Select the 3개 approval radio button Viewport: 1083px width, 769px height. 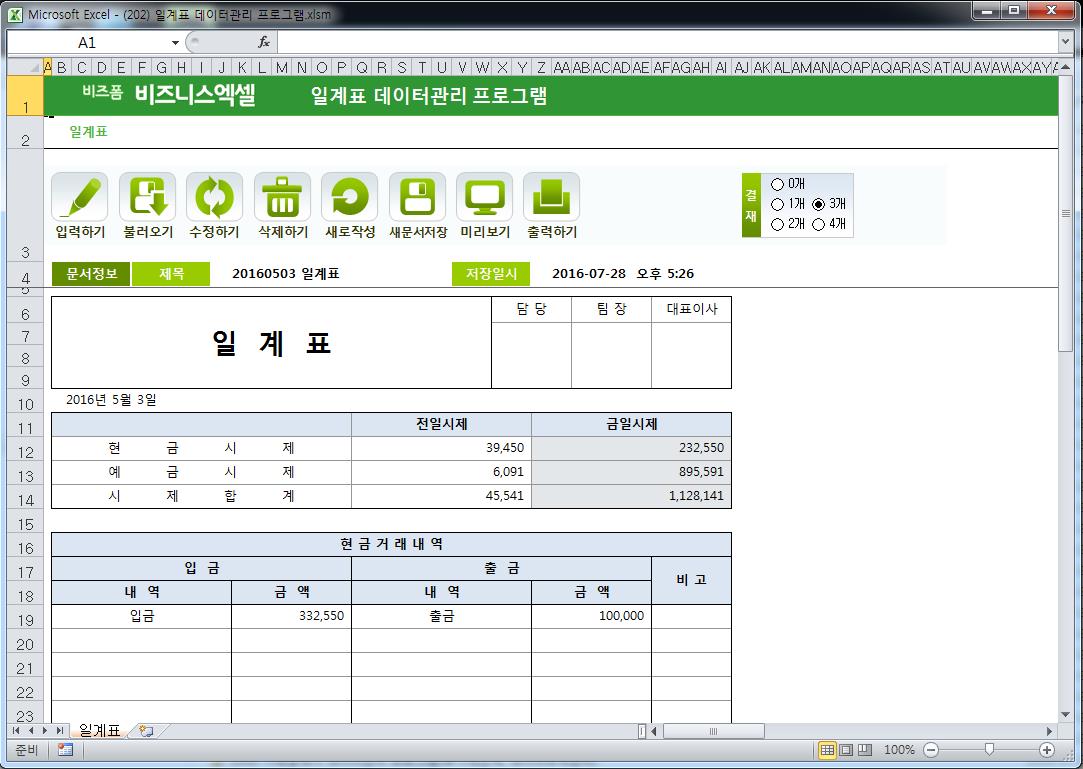click(x=818, y=204)
